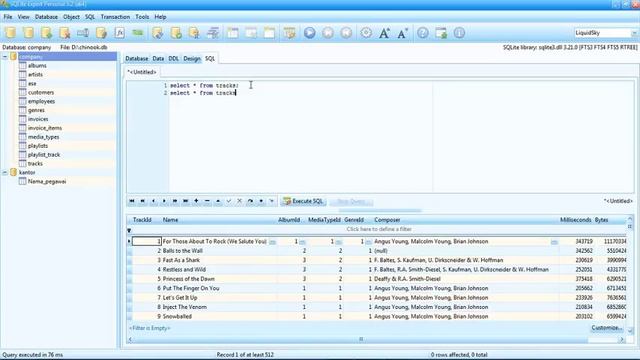Collapse the kantor database tree node
The image size is (640, 360).
pyautogui.click(x=5, y=173)
